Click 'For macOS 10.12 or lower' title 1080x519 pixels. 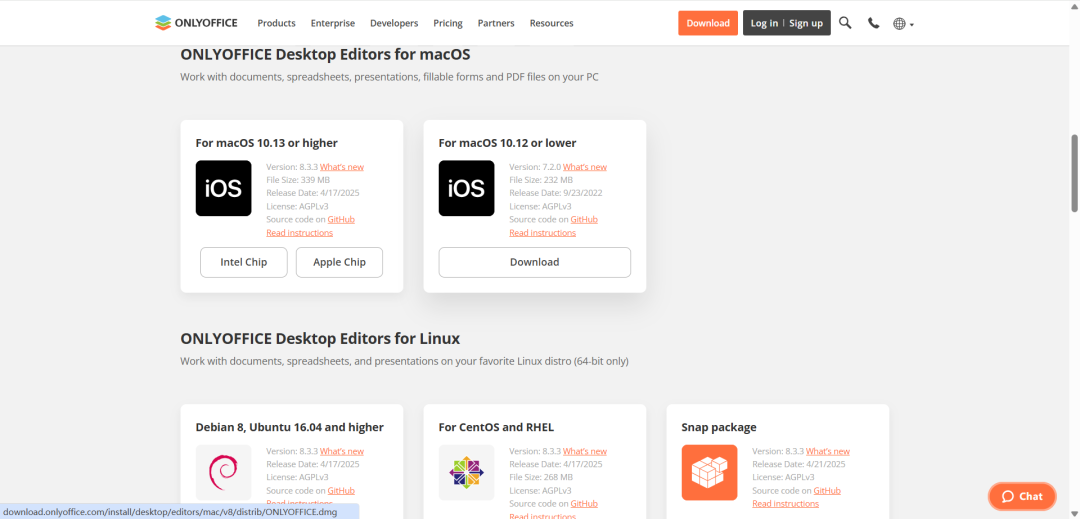[x=508, y=143]
